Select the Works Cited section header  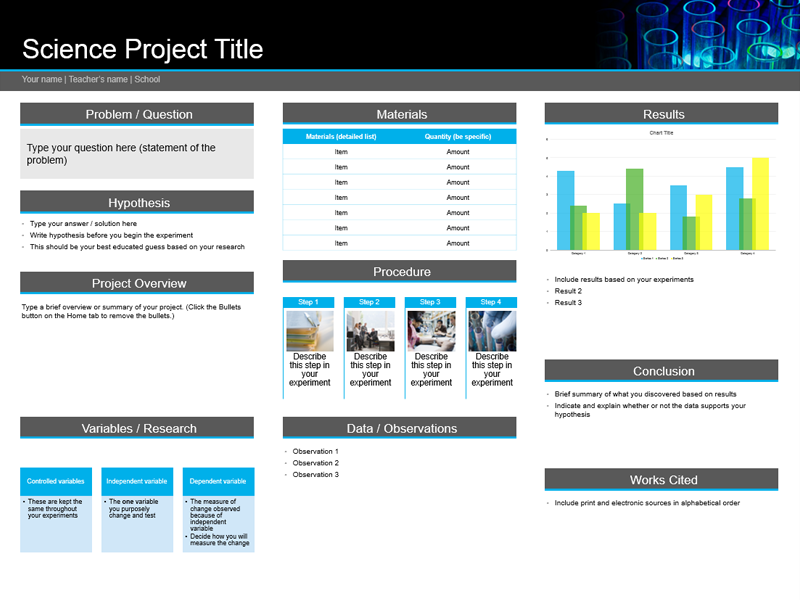[661, 480]
